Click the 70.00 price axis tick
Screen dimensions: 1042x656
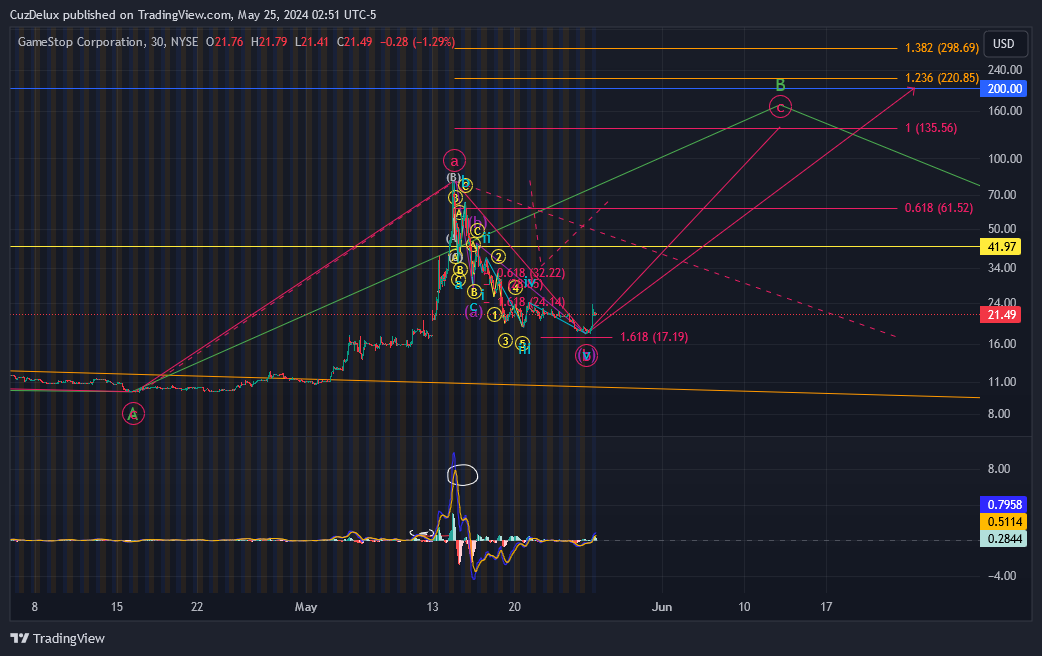(x=1002, y=195)
